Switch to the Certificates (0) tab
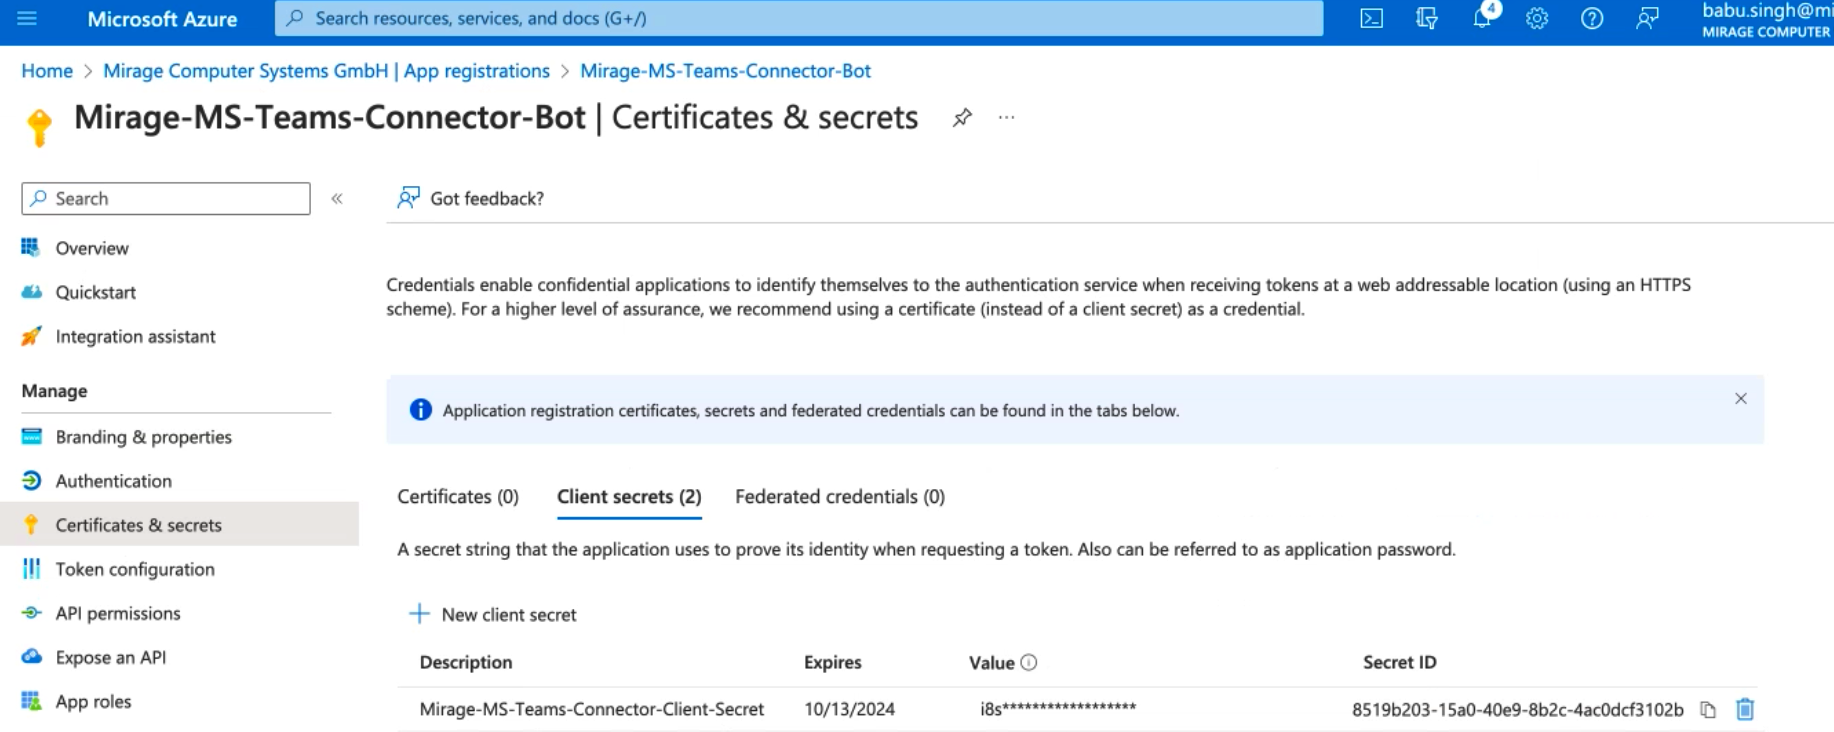 point(458,497)
